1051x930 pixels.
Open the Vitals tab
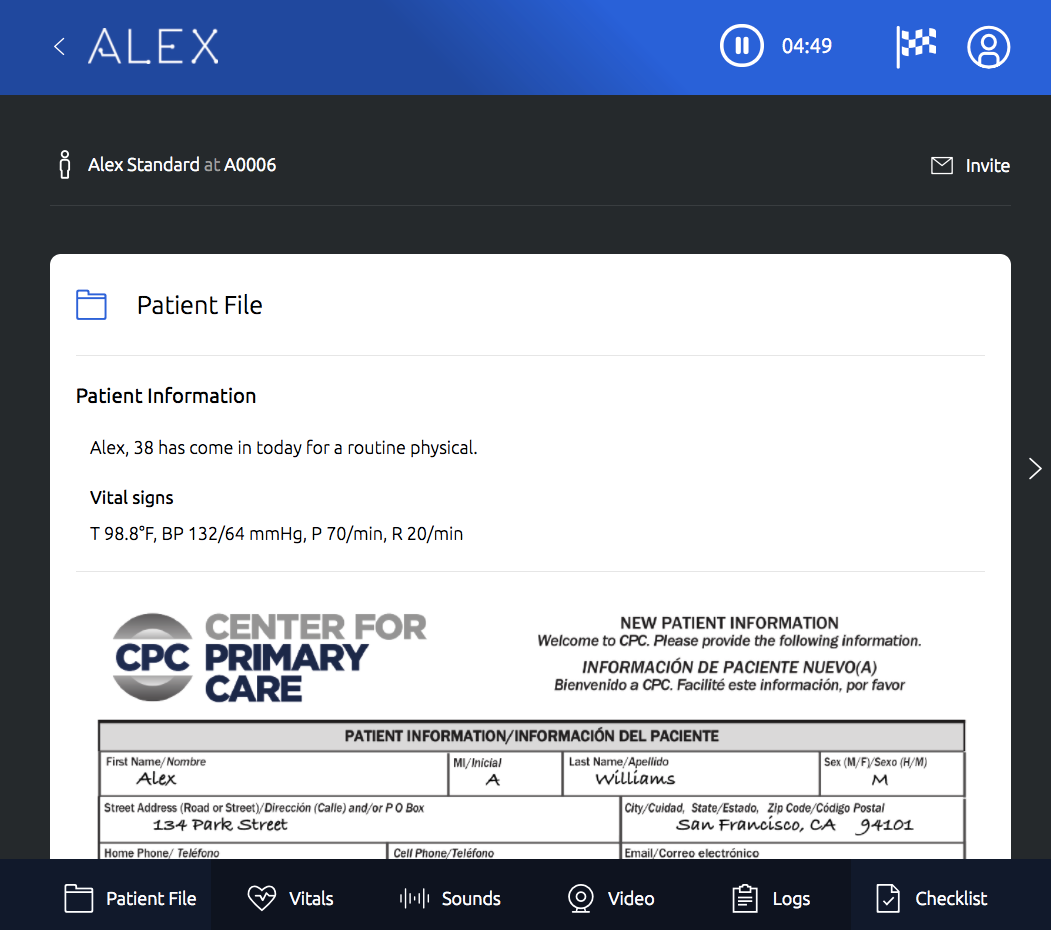[x=290, y=898]
